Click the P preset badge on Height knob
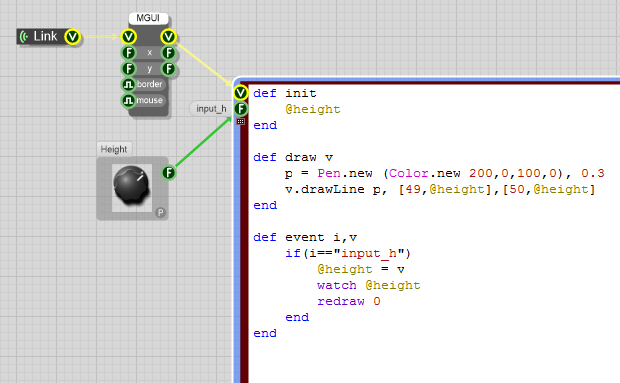 point(160,213)
